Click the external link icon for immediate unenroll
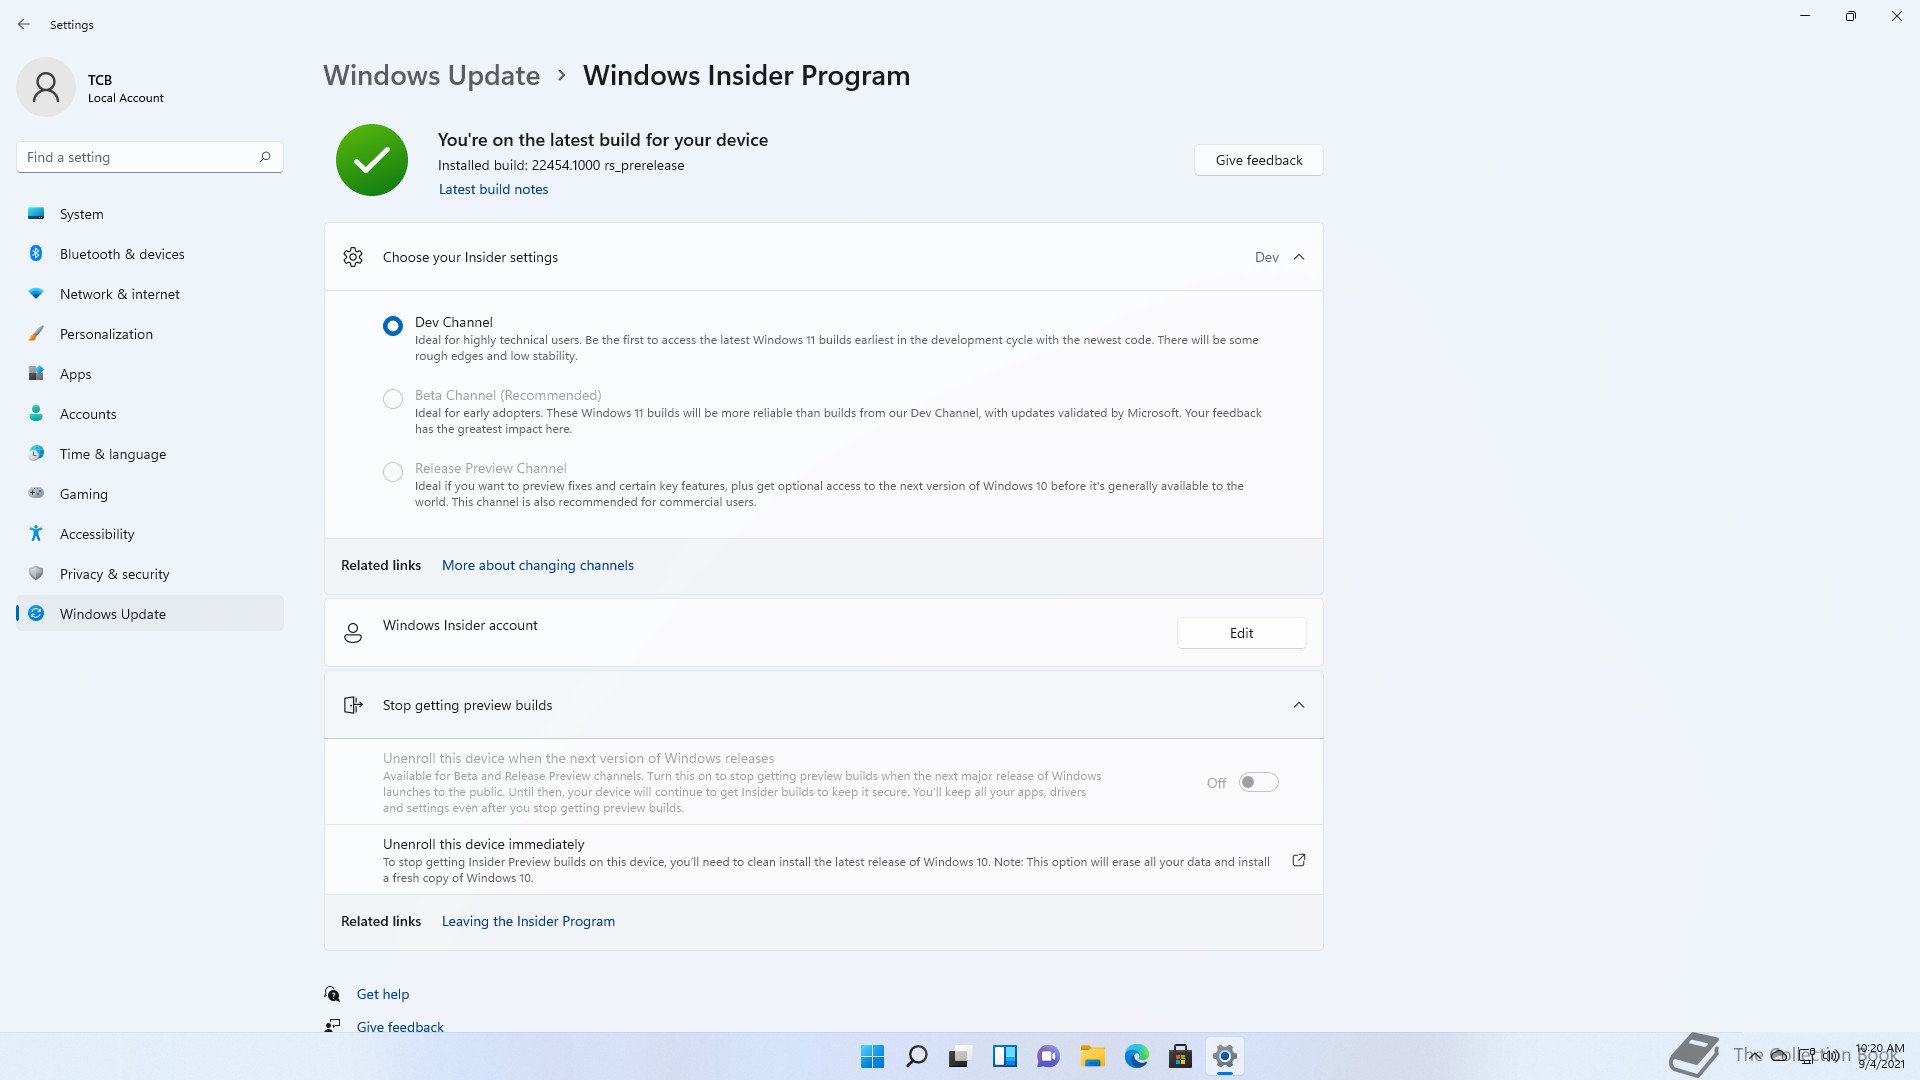 [x=1299, y=860]
